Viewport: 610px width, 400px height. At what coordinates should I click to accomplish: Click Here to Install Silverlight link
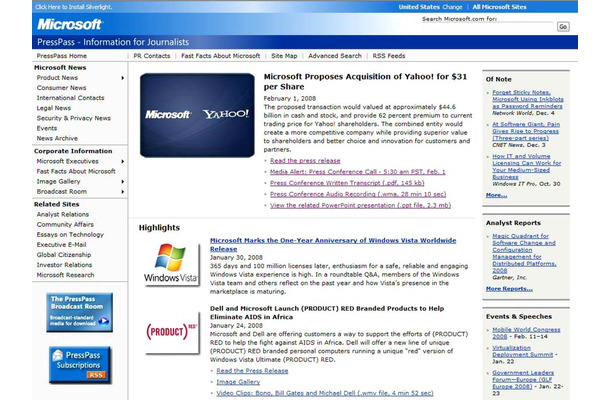(74, 7)
